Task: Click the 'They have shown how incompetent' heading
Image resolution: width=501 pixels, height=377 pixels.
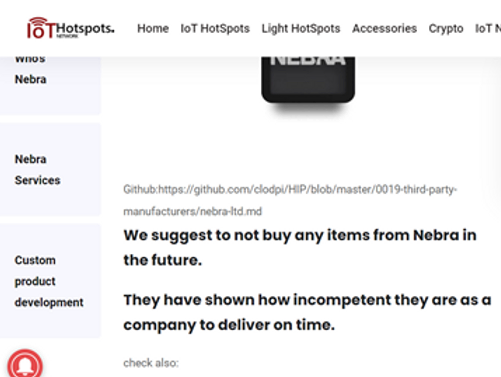Action: 307,312
